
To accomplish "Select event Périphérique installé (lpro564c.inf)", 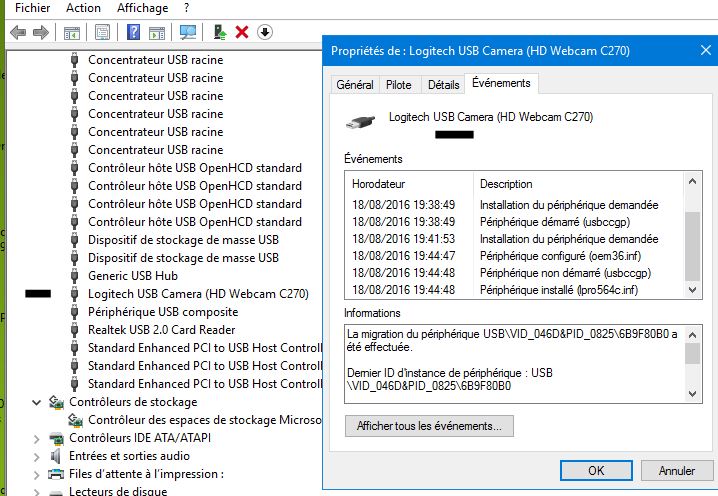I will pyautogui.click(x=515, y=290).
